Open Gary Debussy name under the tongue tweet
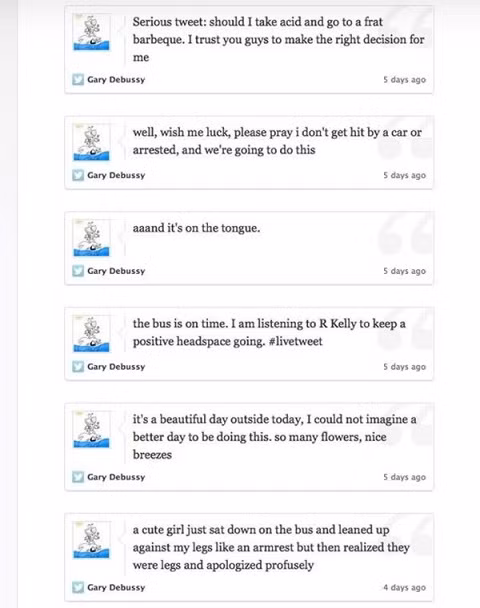This screenshot has height=608, width=480. pos(116,271)
